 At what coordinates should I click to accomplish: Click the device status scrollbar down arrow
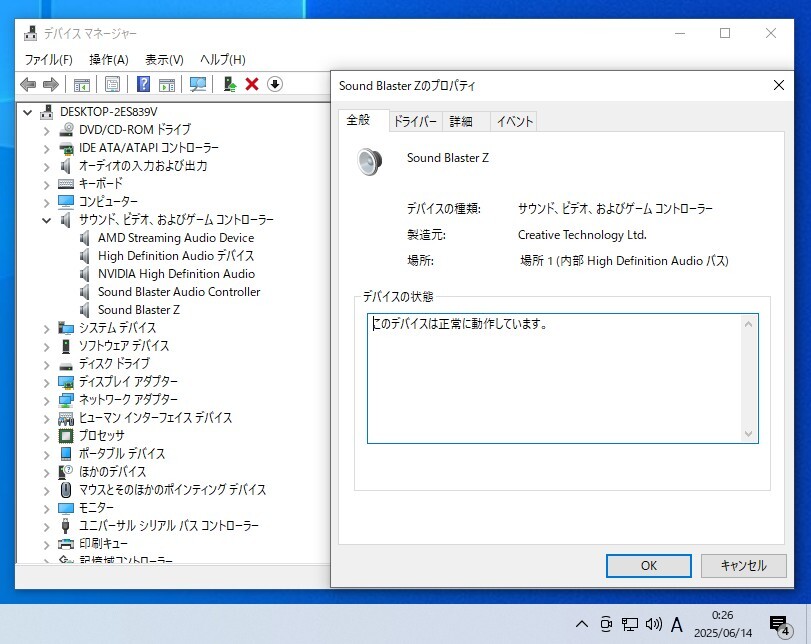(x=748, y=433)
